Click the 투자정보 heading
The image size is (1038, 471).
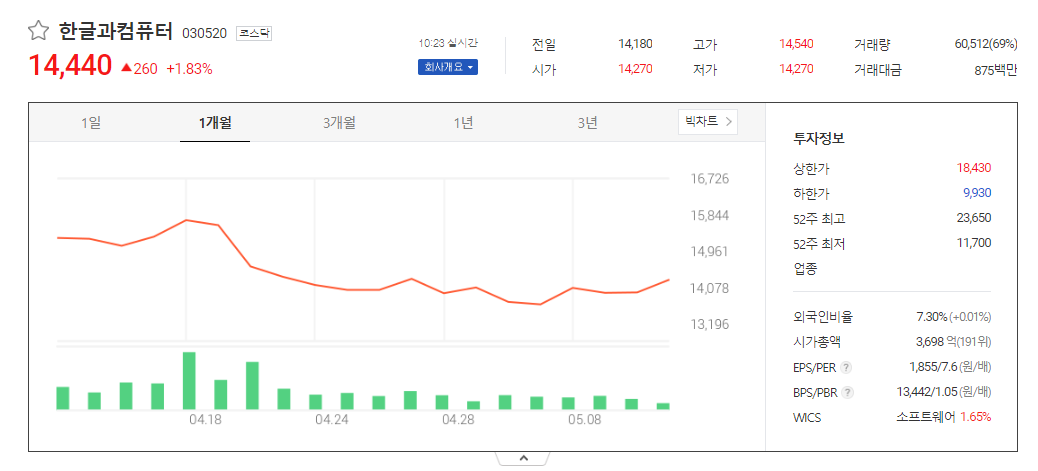point(818,139)
